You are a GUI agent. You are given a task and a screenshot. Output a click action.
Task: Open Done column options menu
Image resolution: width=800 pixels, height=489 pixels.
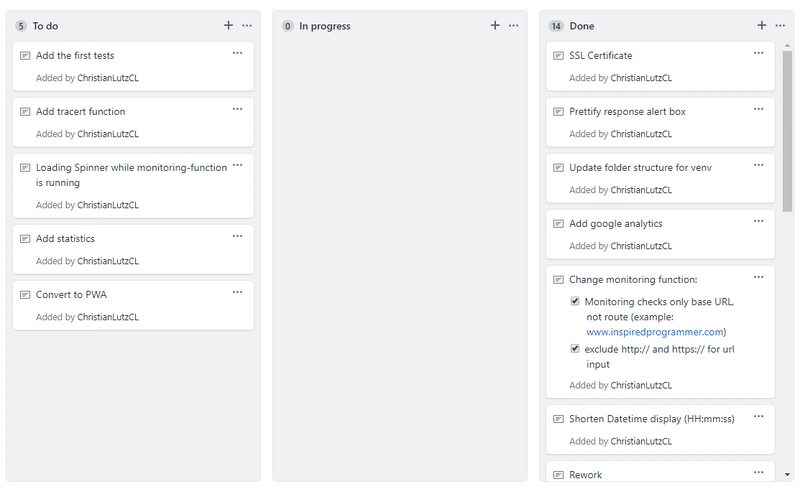(x=780, y=25)
